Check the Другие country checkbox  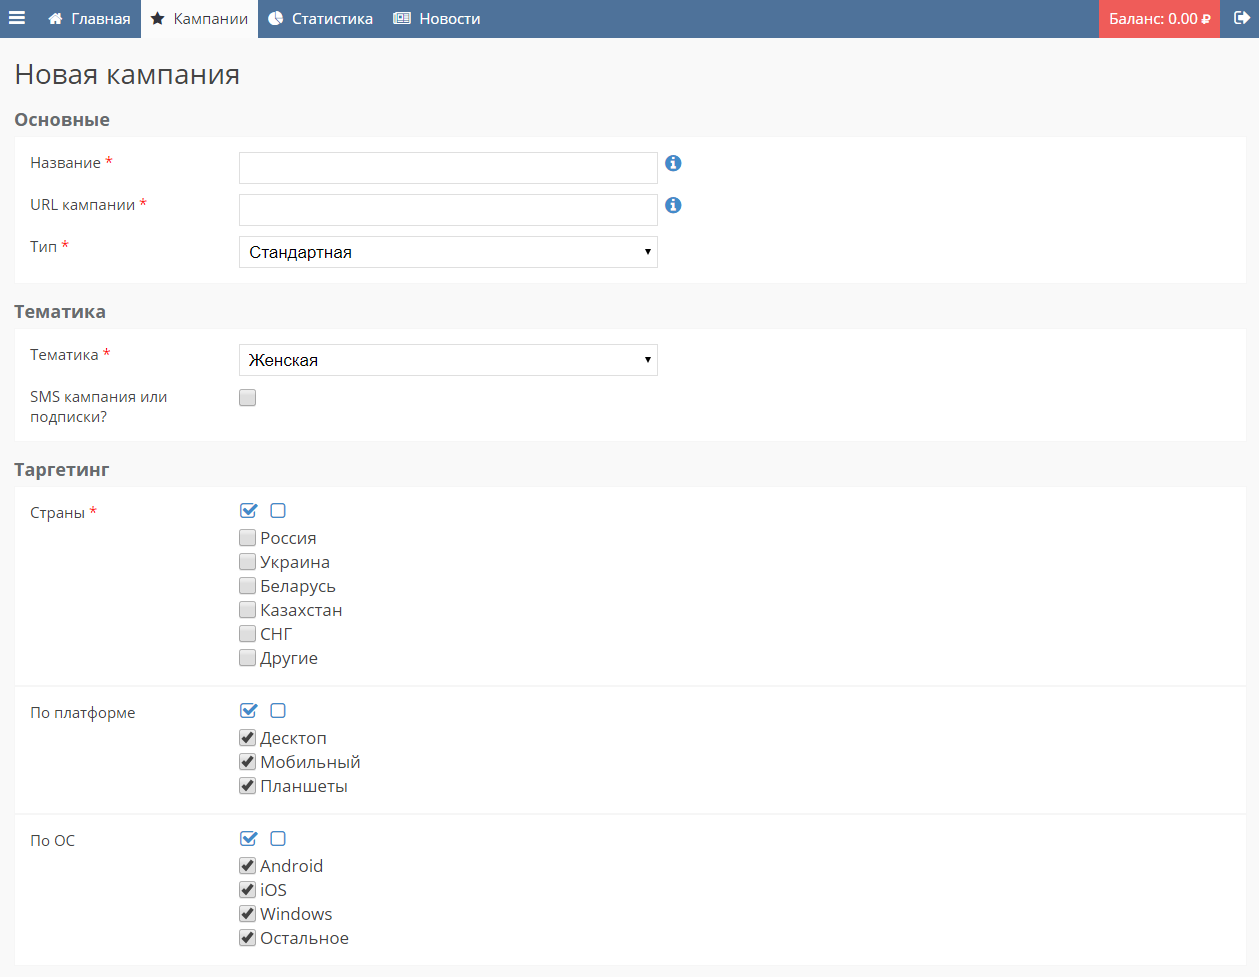click(x=248, y=658)
